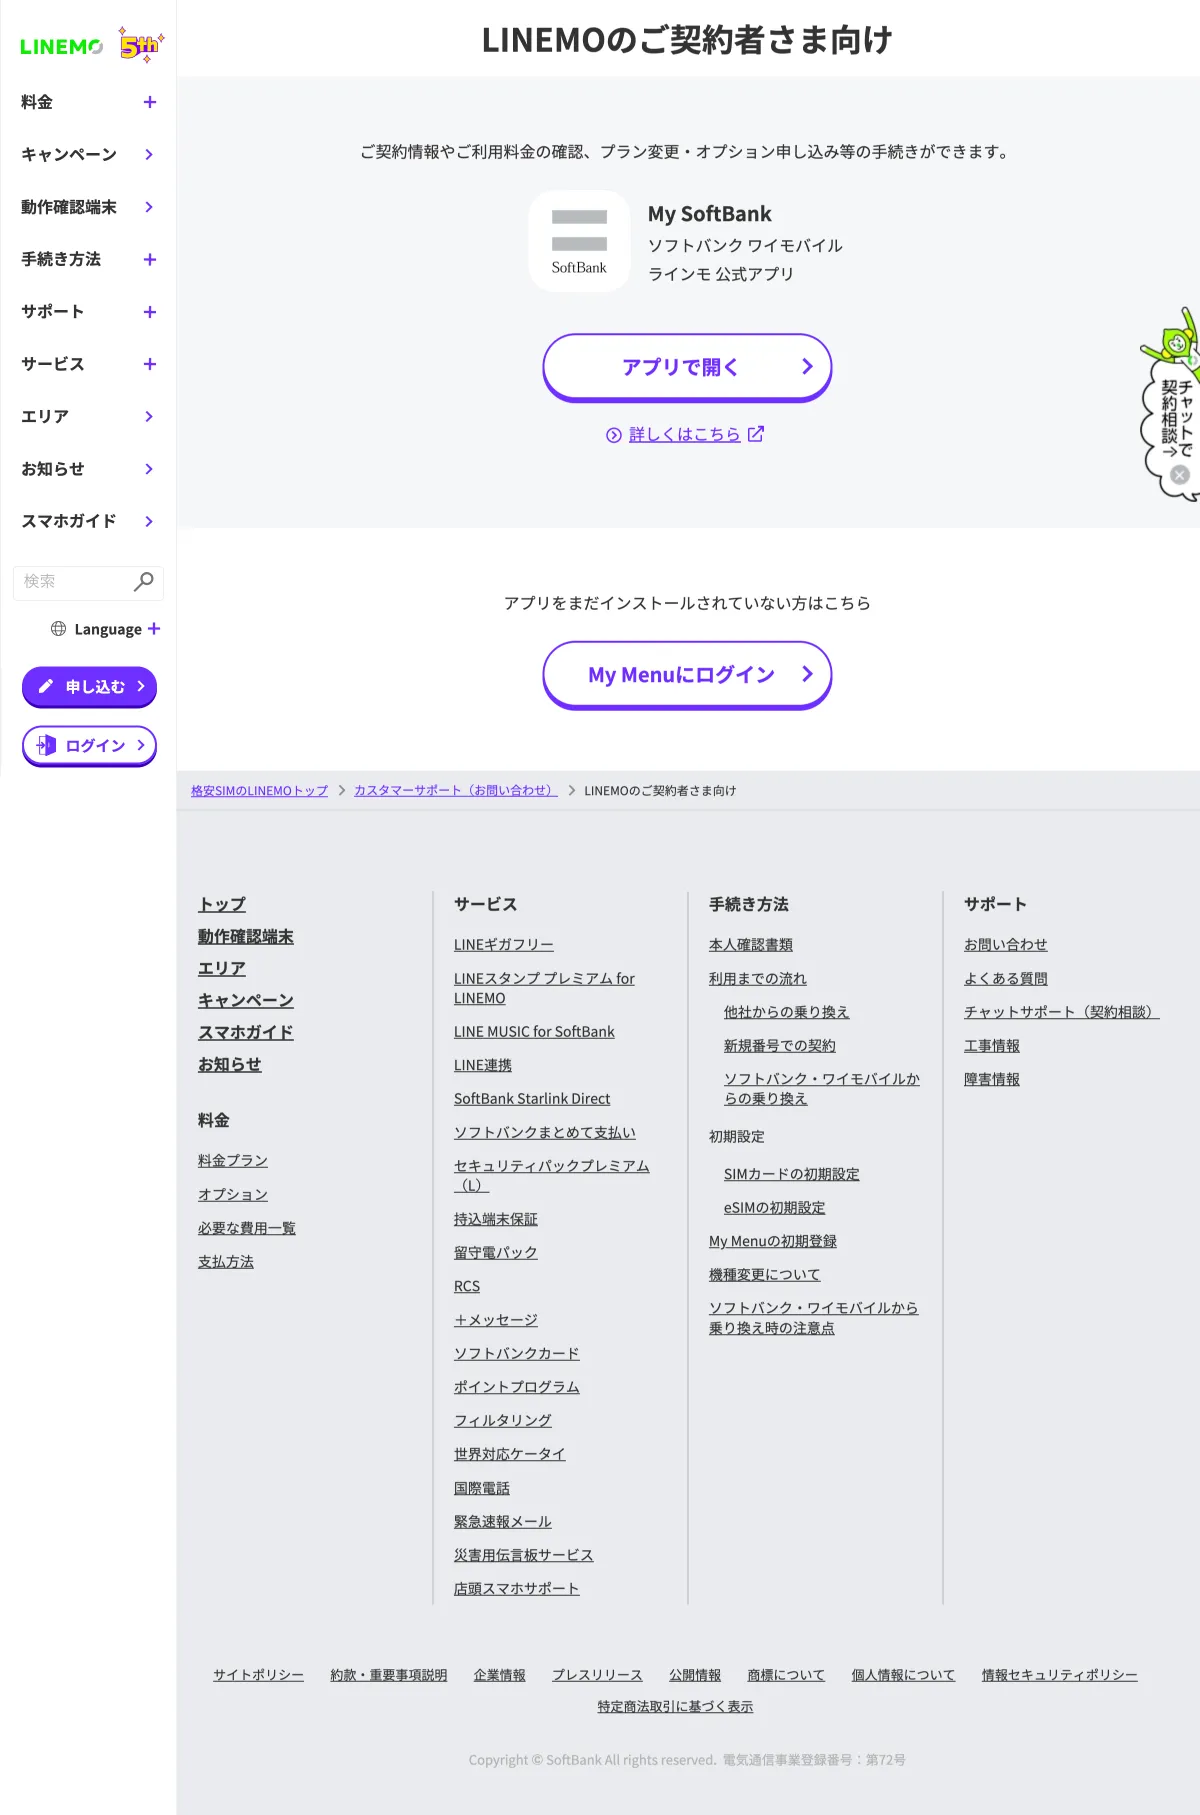Click the My SoftBank app icon
The image size is (1200, 1815).
coord(579,241)
